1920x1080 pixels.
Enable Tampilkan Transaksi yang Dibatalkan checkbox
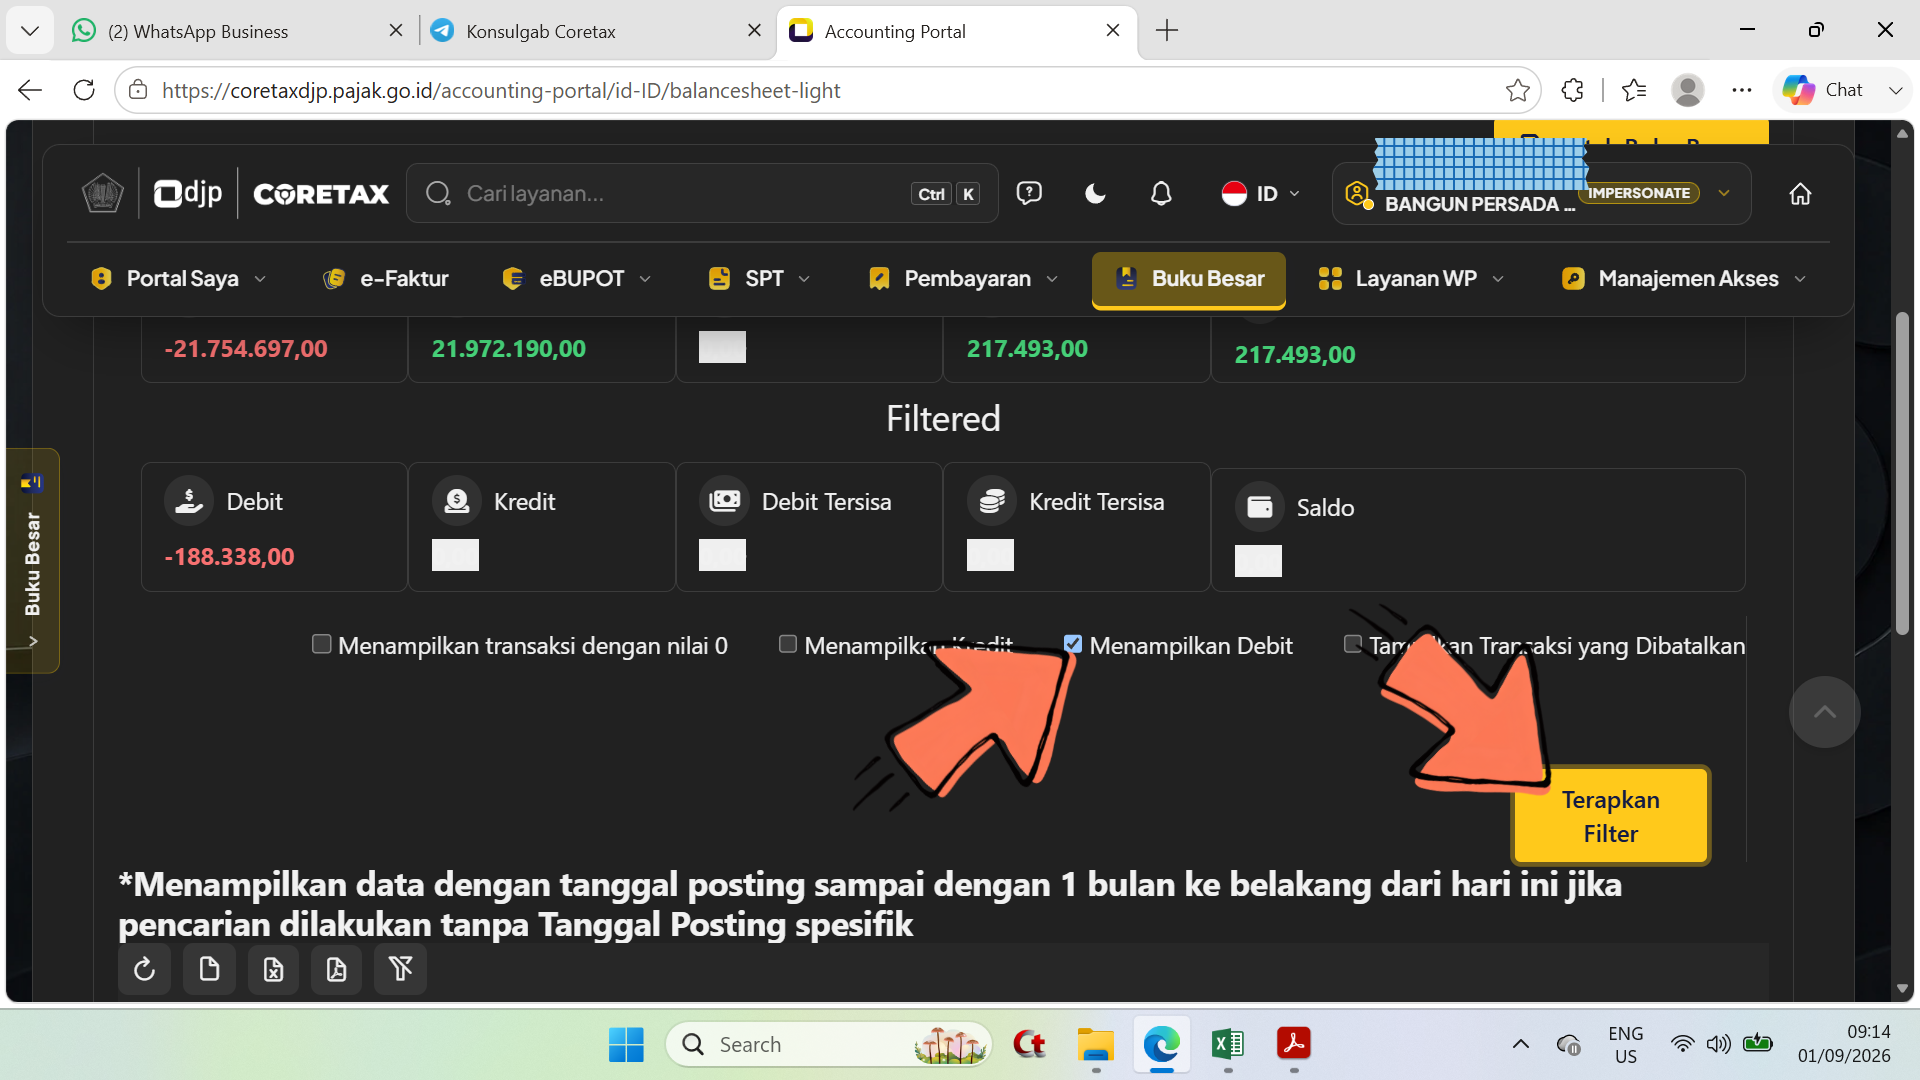point(1353,644)
